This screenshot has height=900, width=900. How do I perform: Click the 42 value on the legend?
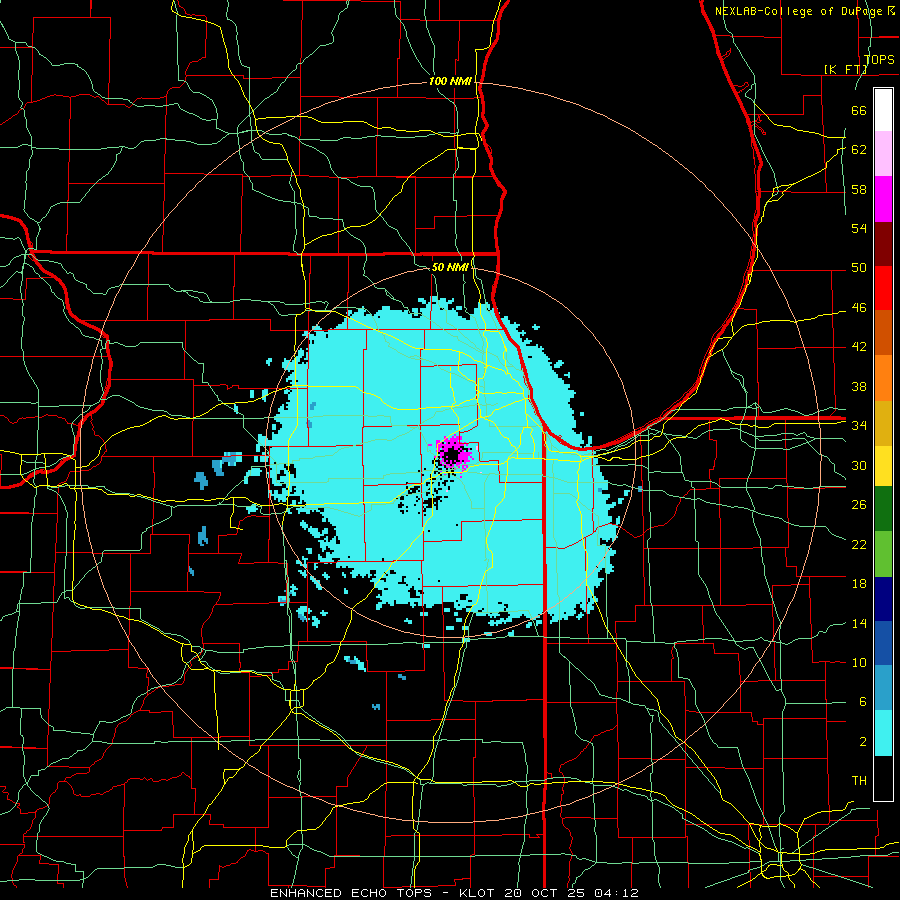point(859,347)
